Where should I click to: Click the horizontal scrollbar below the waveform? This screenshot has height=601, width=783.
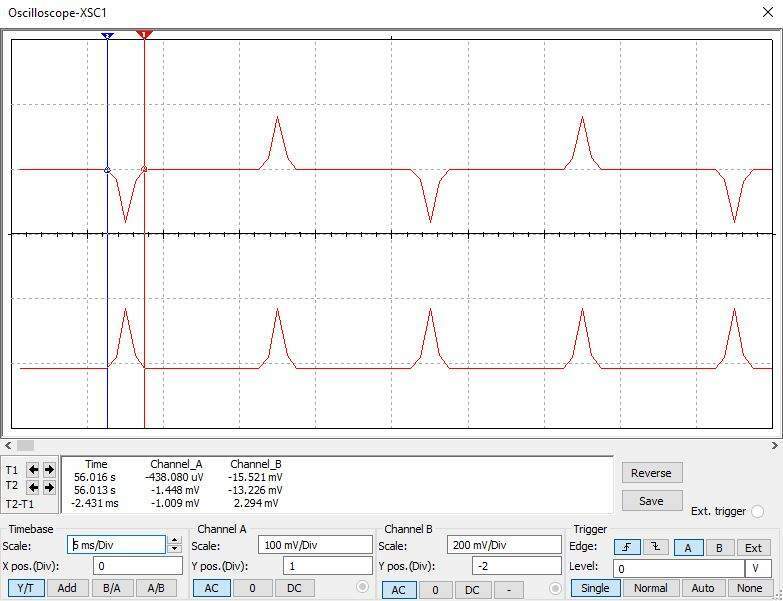(390, 445)
